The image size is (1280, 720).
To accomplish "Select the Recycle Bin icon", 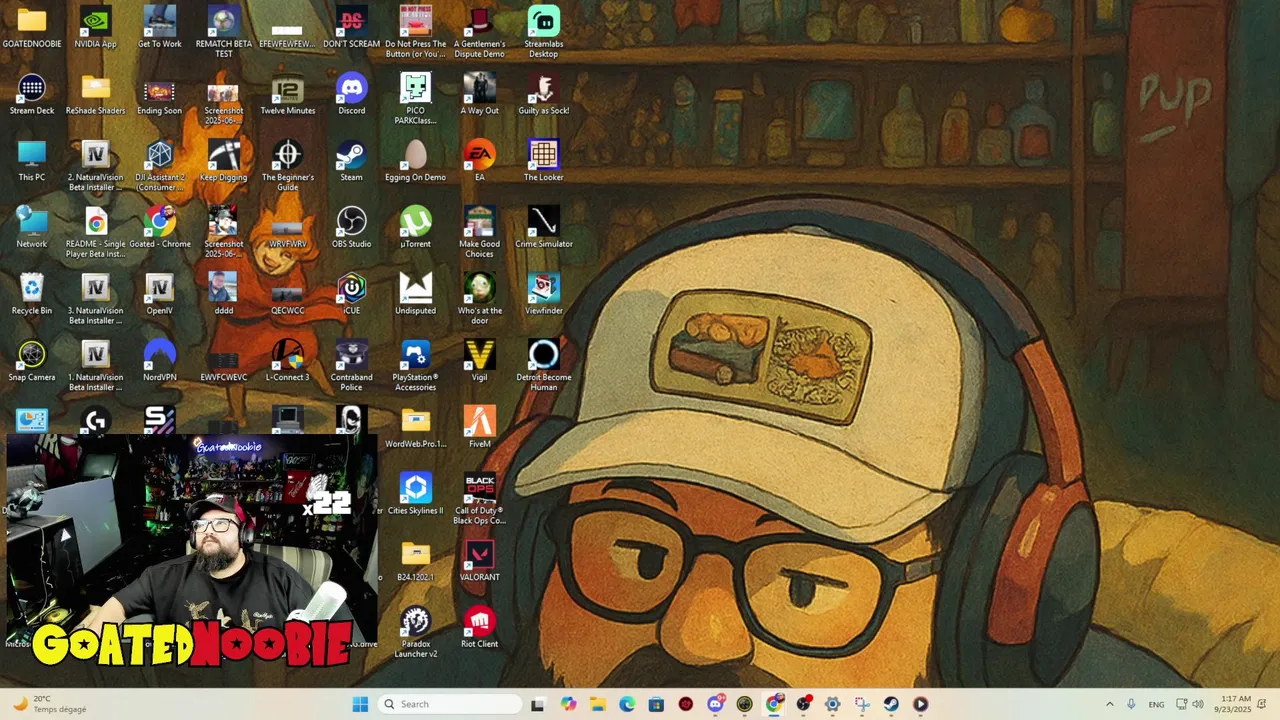I will pyautogui.click(x=32, y=295).
